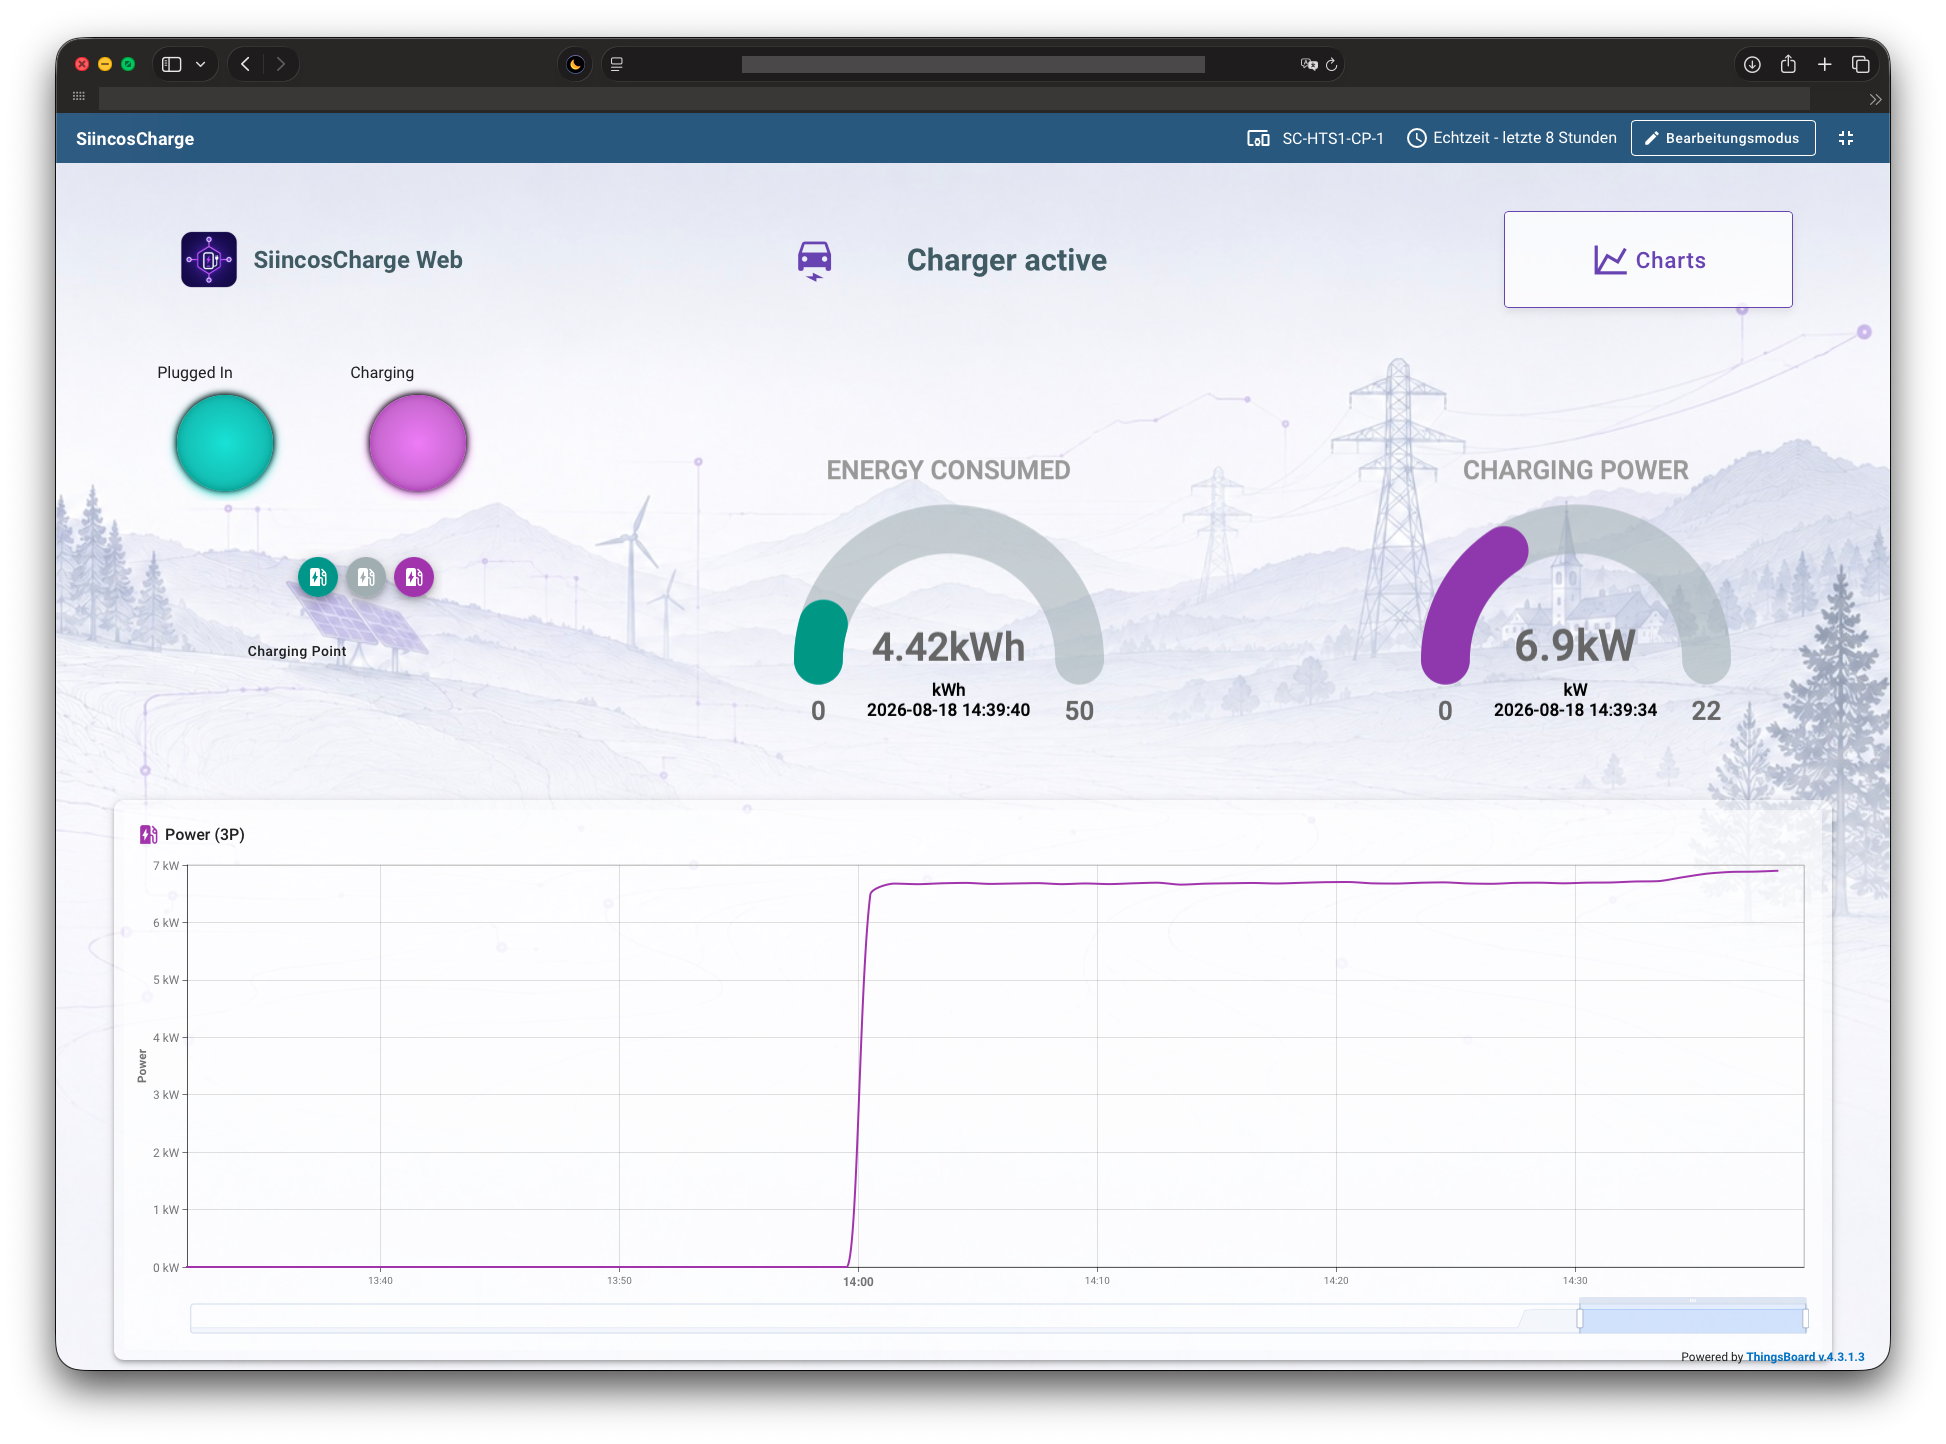
Task: Click the purple charging point icon
Action: point(413,577)
